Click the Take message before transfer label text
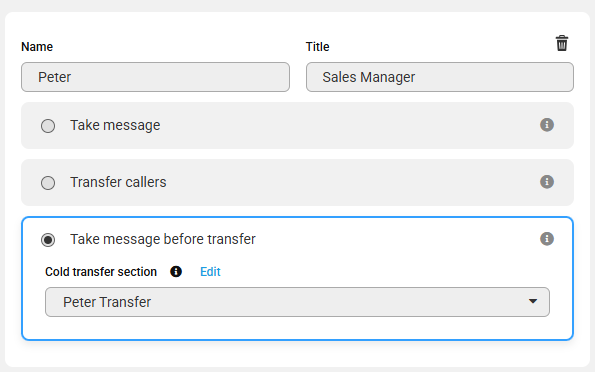The image size is (595, 372). click(163, 239)
